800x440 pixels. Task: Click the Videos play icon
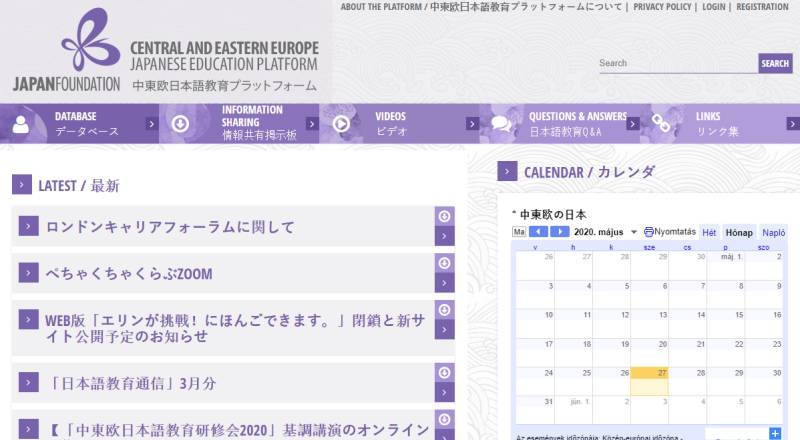point(341,124)
